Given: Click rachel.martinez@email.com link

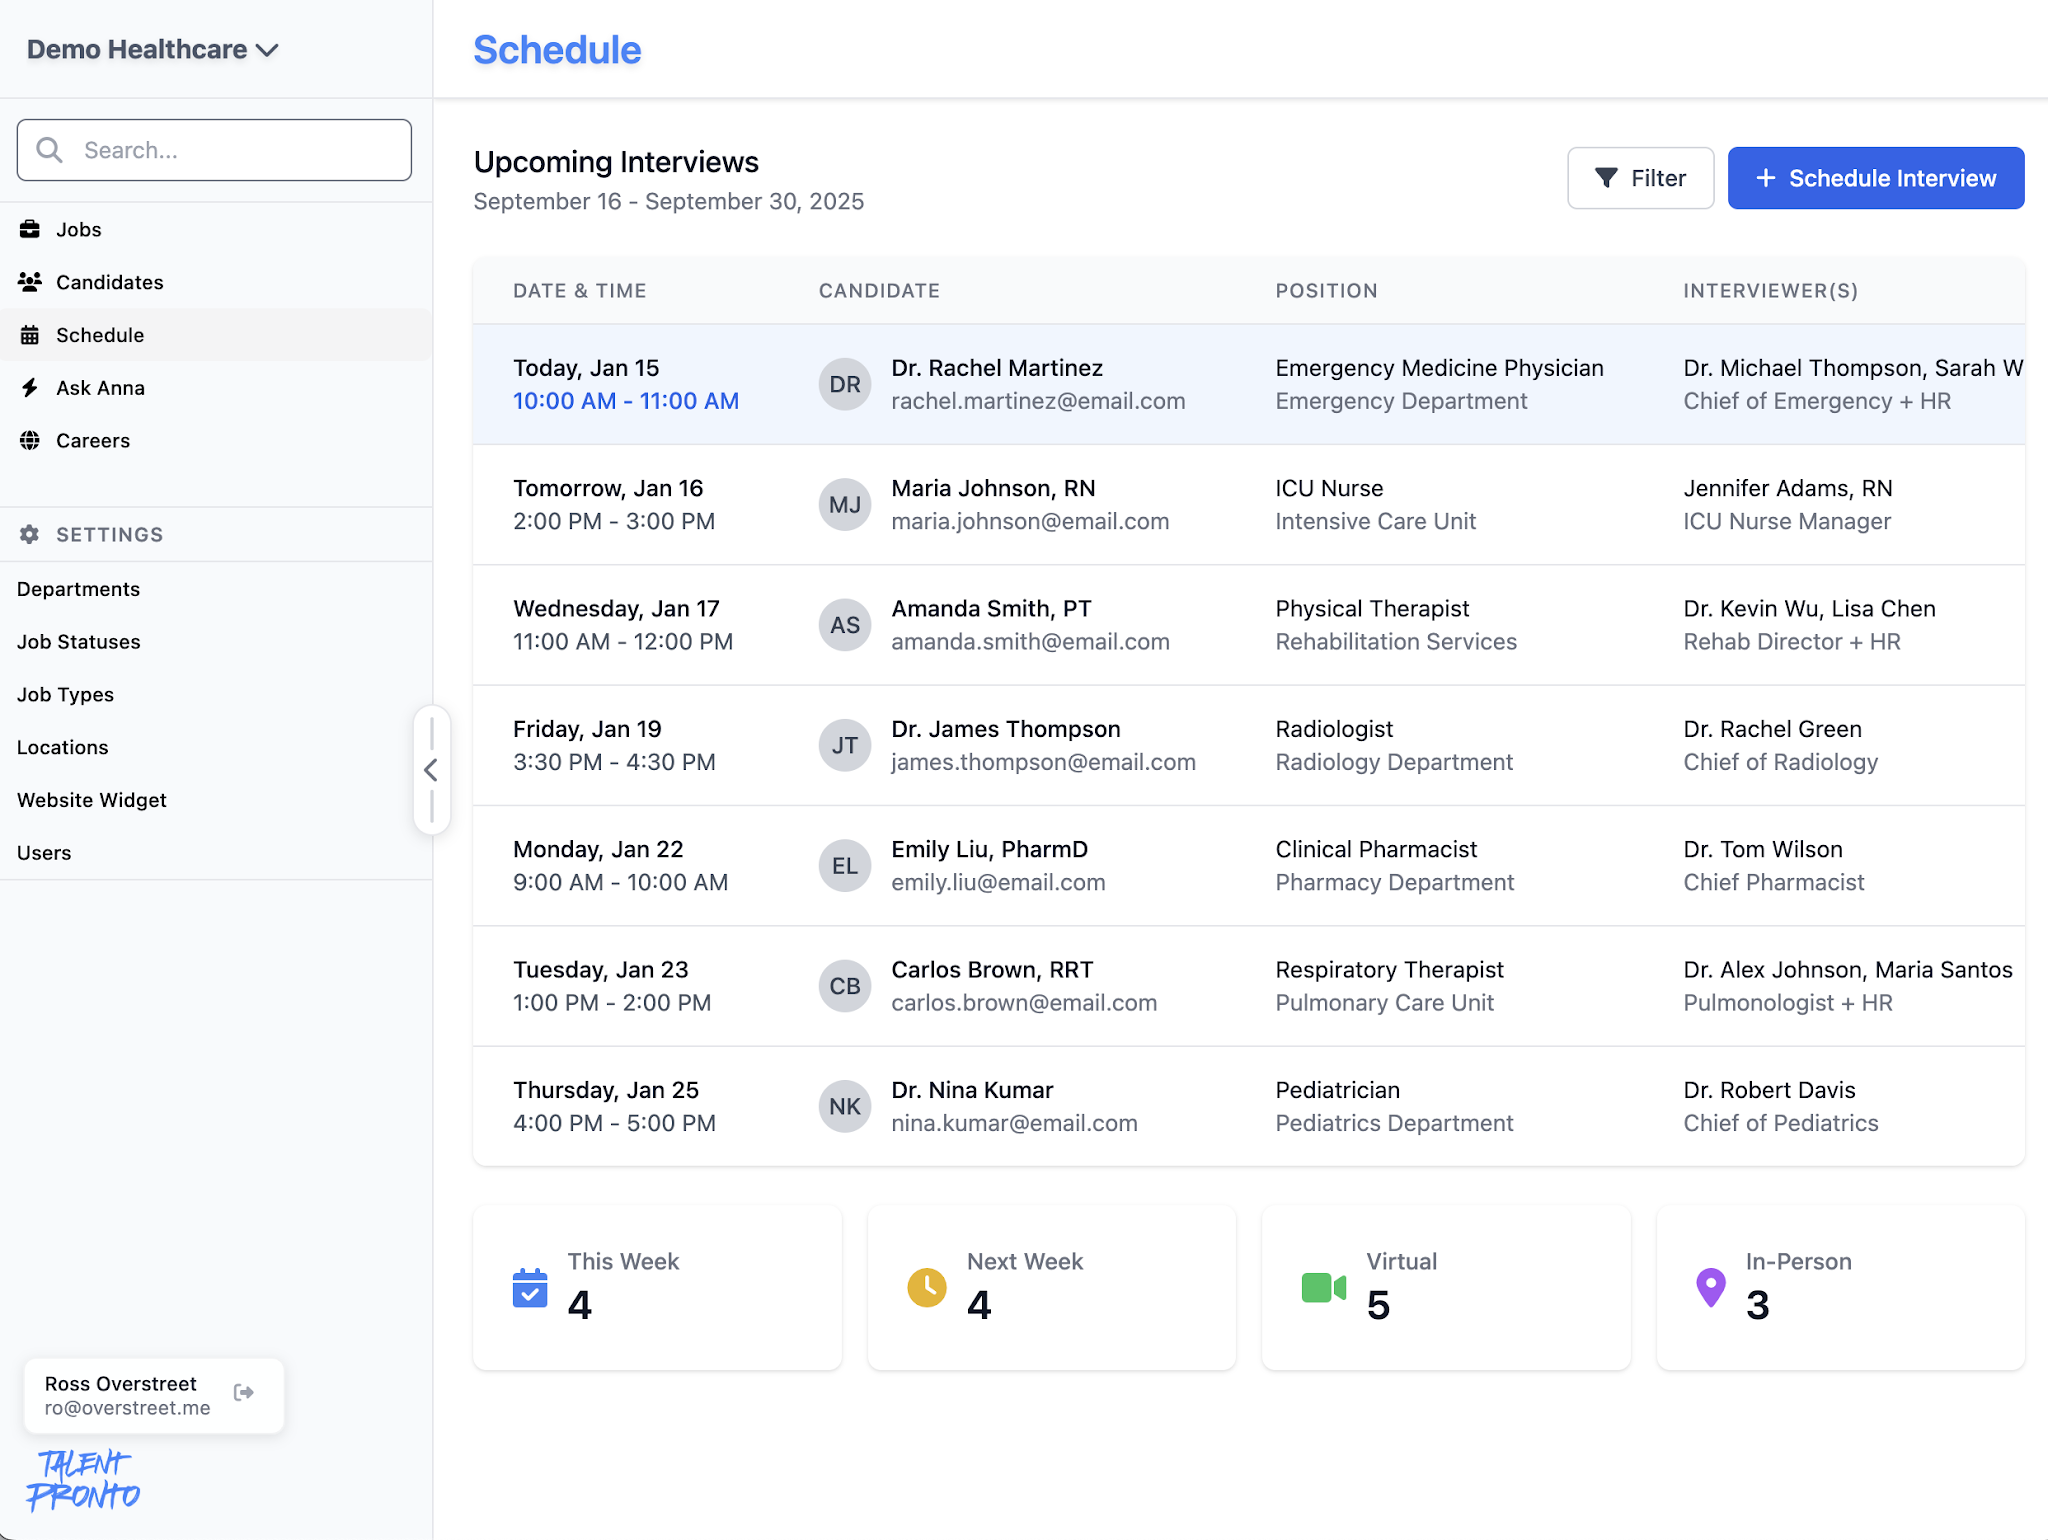Looking at the screenshot, I should pos(1038,401).
